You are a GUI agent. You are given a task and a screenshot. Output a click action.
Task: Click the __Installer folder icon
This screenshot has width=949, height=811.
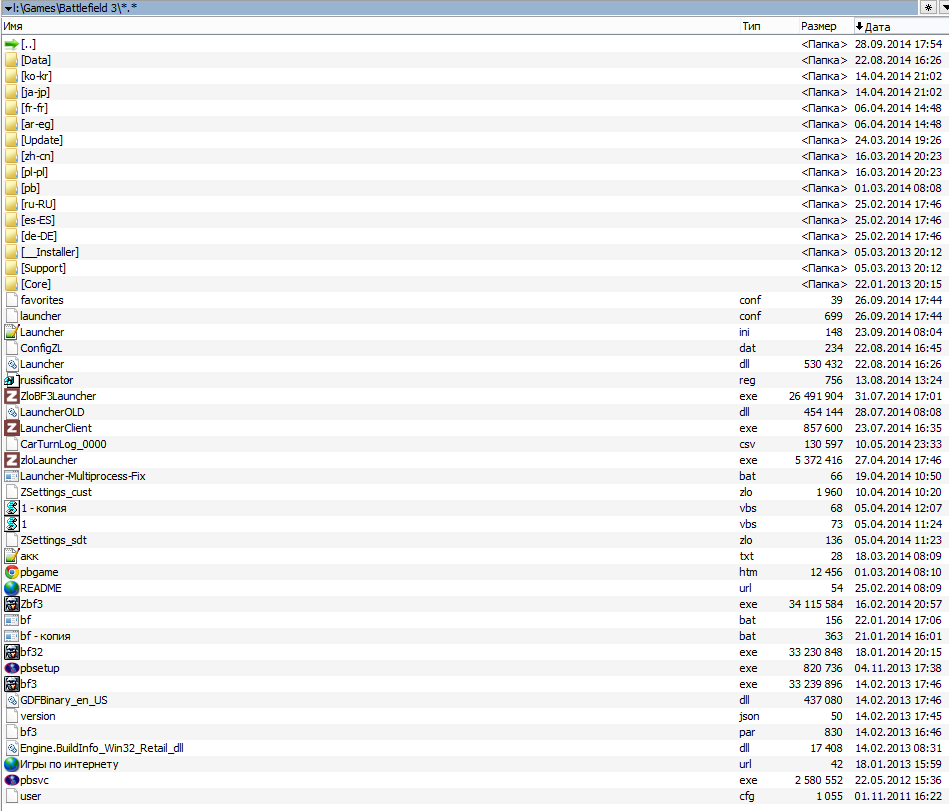11,252
